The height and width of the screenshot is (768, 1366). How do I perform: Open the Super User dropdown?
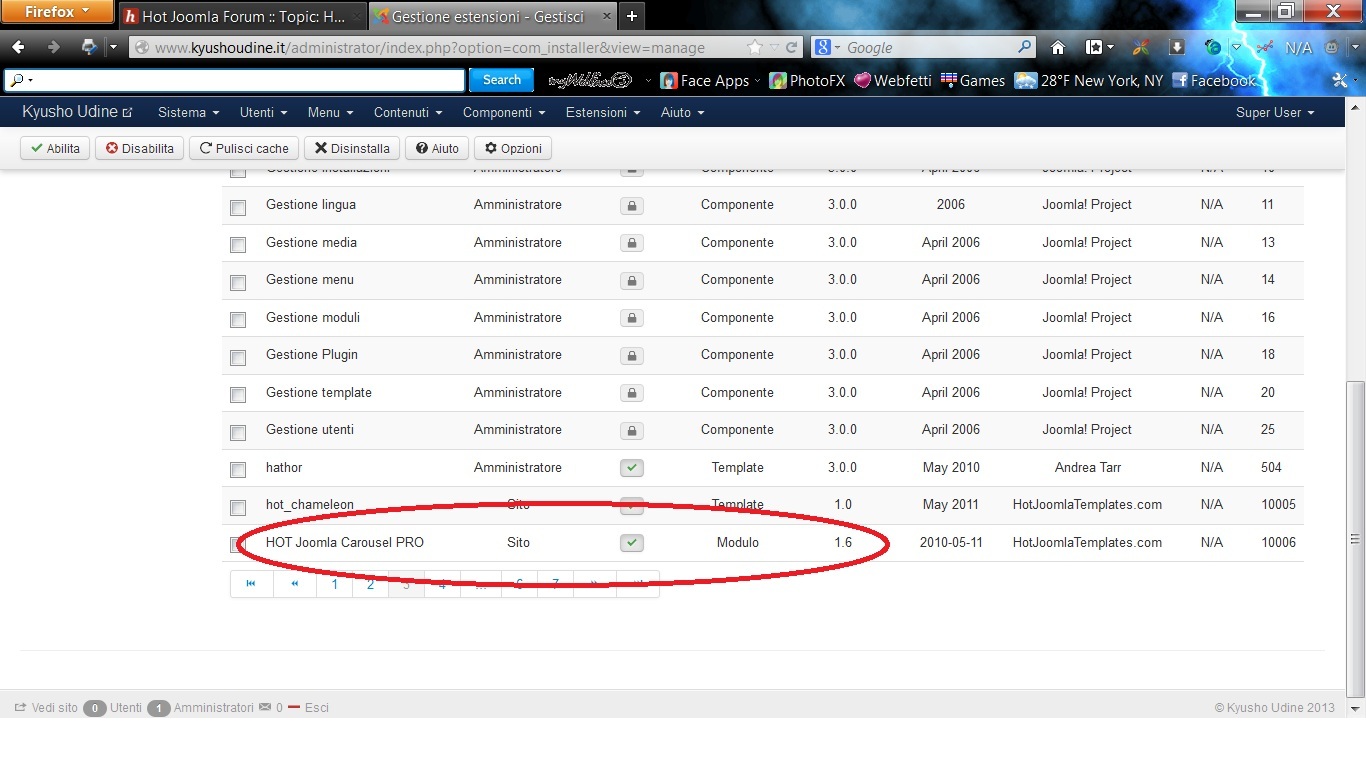1275,112
